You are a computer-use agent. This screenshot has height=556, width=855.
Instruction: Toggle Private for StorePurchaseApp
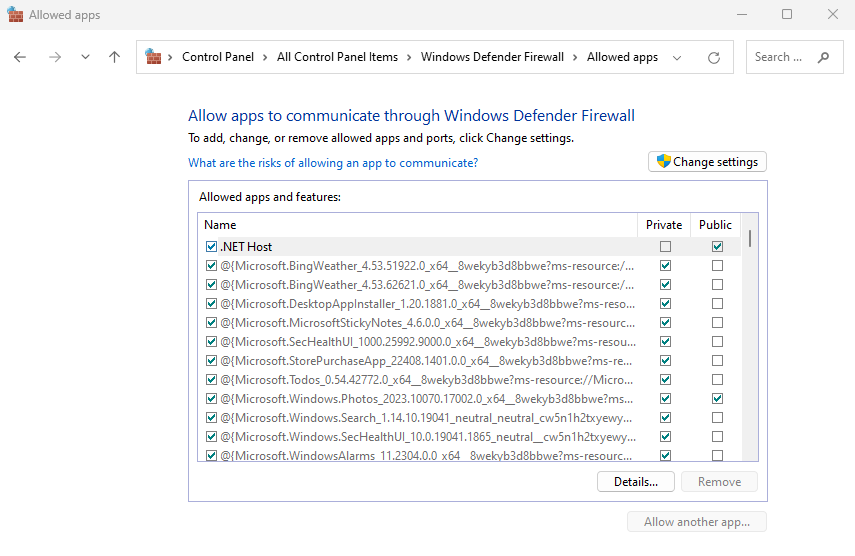[665, 361]
